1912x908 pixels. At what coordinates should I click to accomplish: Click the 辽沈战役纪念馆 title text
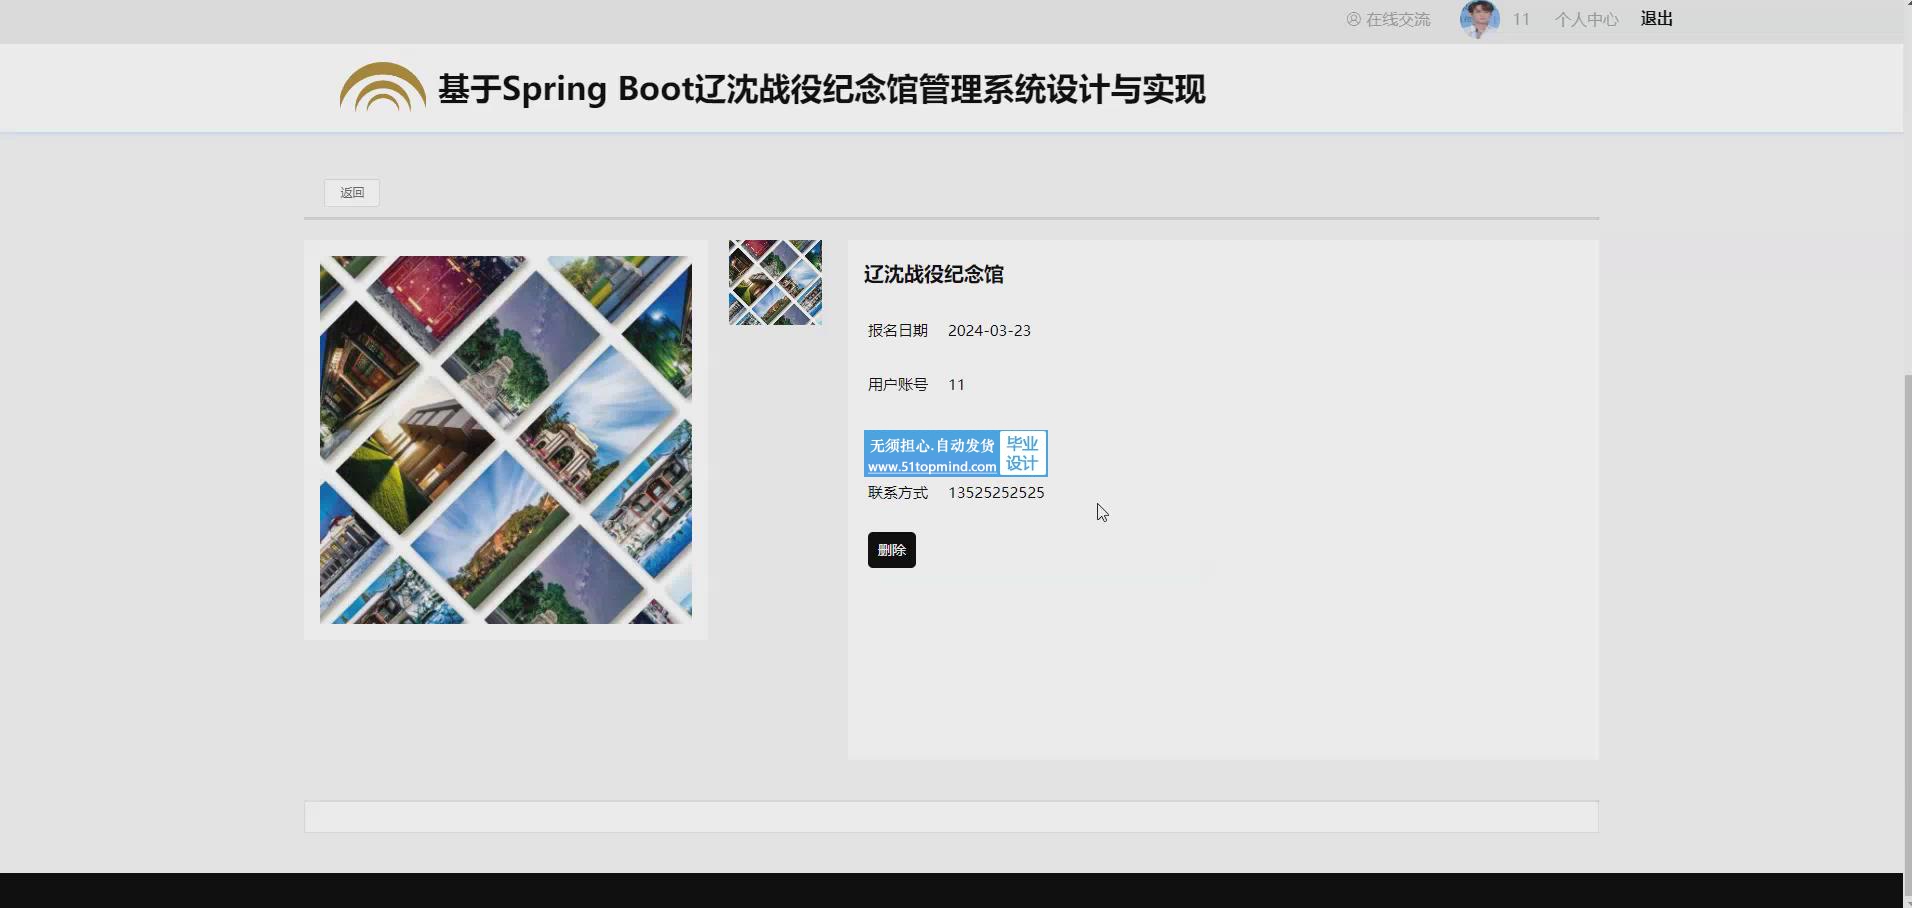[x=934, y=274]
